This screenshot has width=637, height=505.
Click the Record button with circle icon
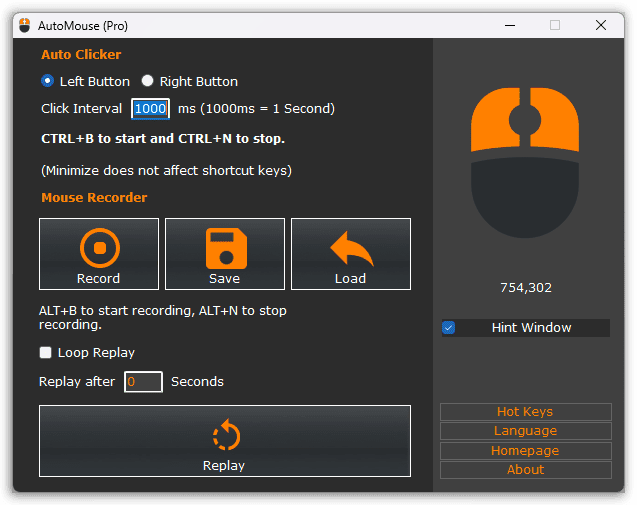point(99,254)
